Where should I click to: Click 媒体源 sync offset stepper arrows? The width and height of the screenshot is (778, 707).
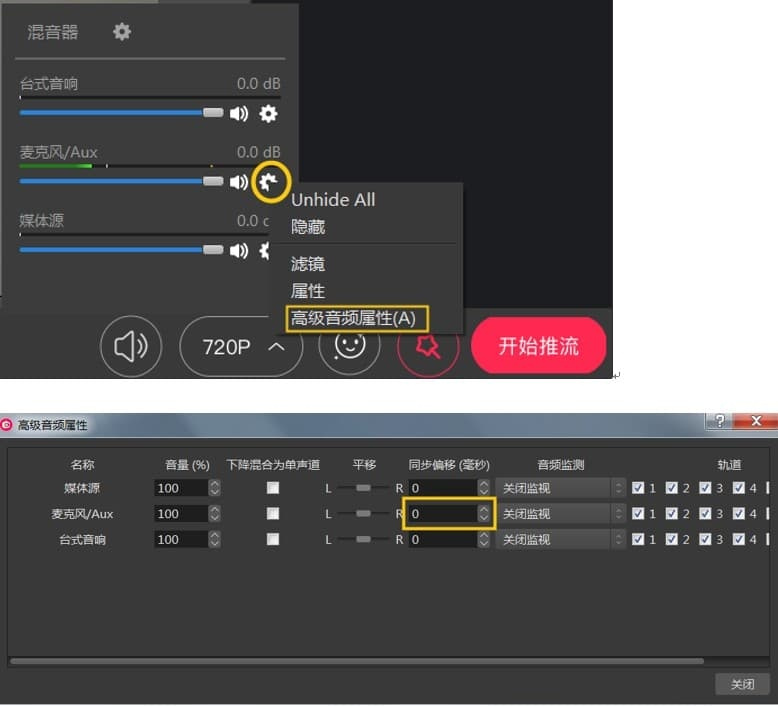(484, 488)
